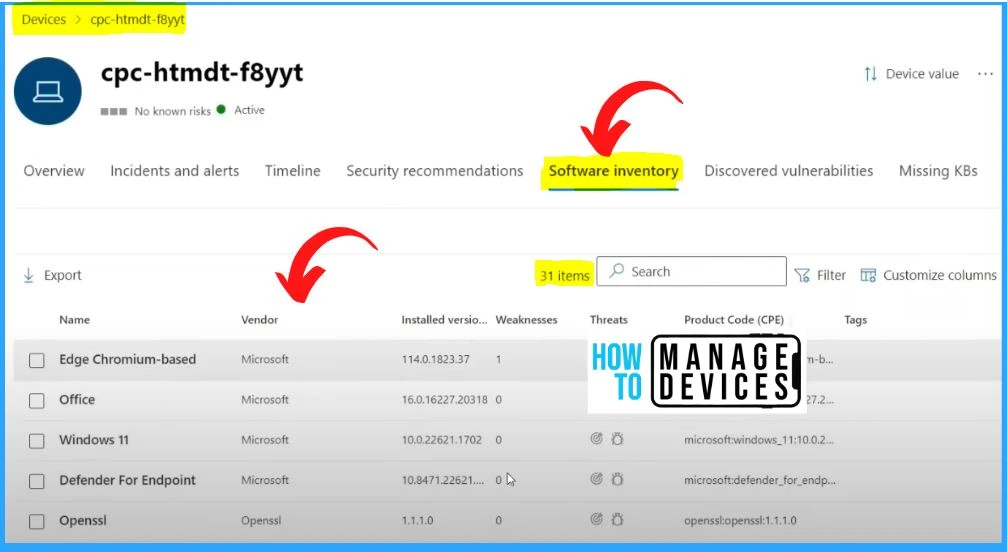Click the Customize columns table icon
The image size is (1007, 552).
(868, 275)
